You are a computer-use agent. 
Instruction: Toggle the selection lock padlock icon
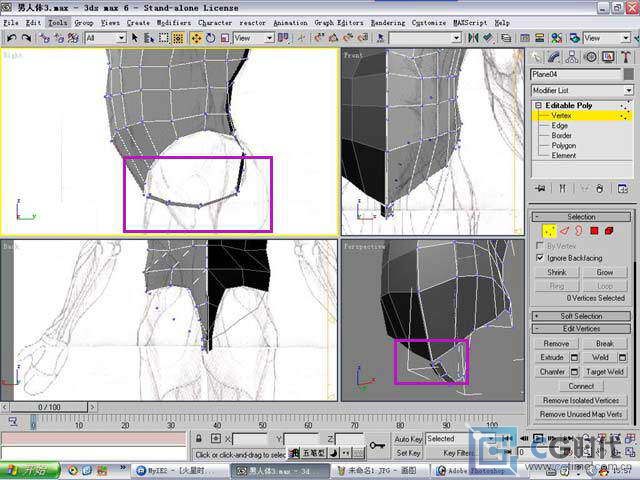pos(198,439)
